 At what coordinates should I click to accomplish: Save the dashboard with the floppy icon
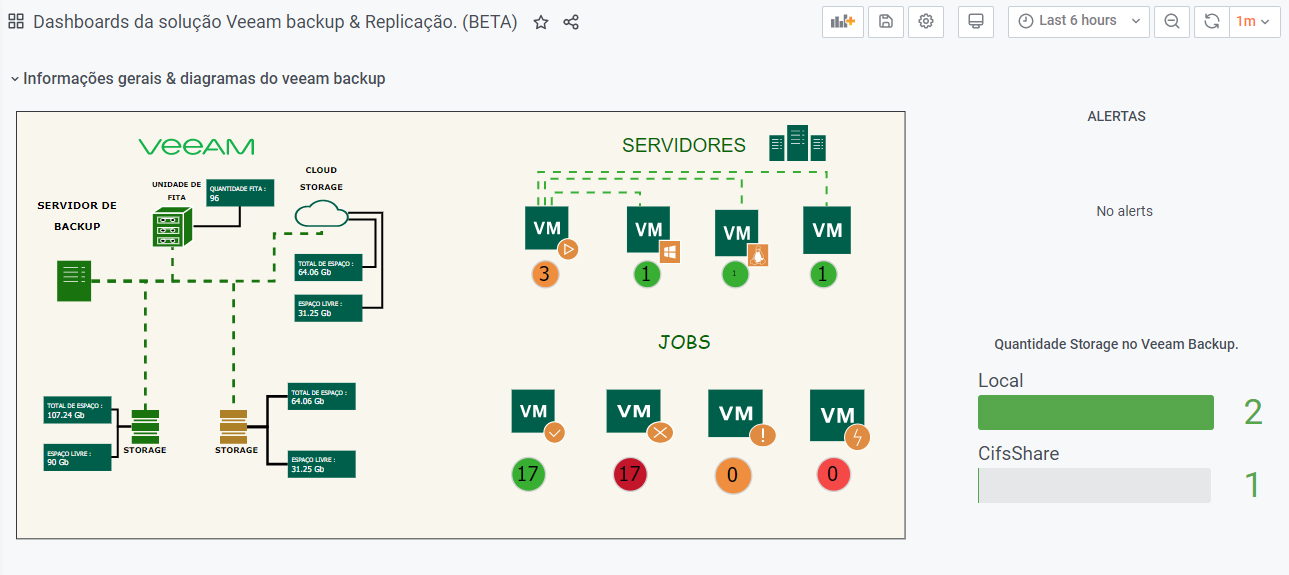coord(886,21)
